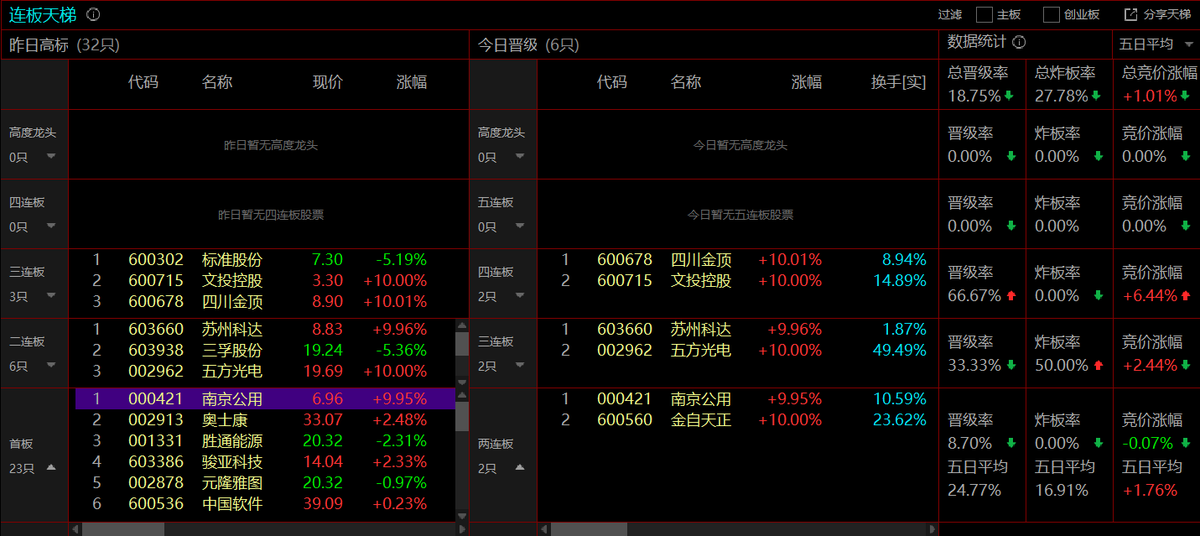This screenshot has width=1200, height=536.
Task: Expand the left 高度龙头 0只 group arrow
Action: coord(50,157)
